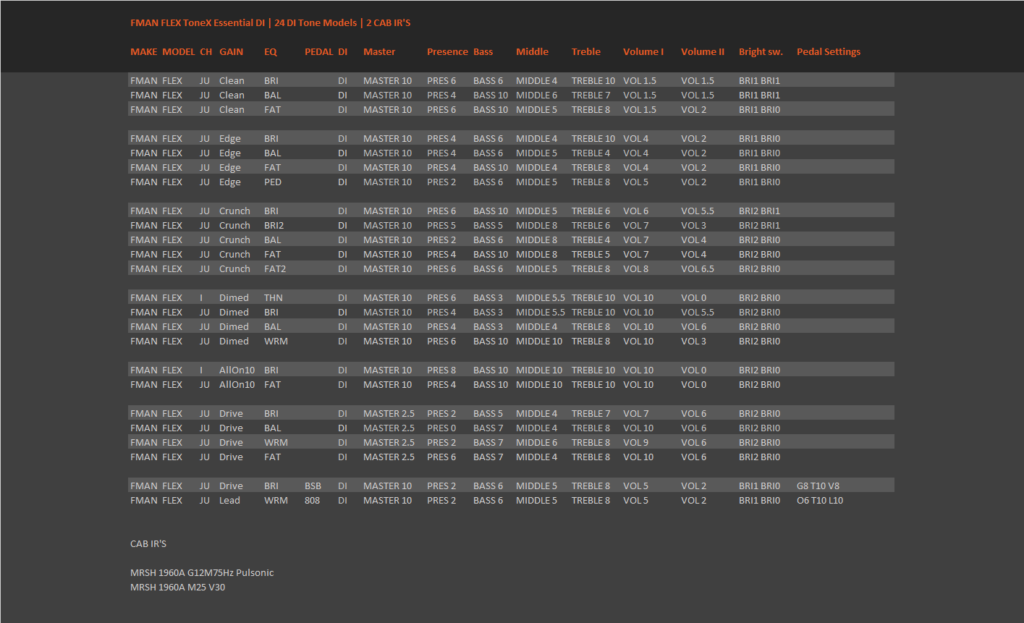The image size is (1024, 623).
Task: Click the DI column header
Action: [x=343, y=52]
